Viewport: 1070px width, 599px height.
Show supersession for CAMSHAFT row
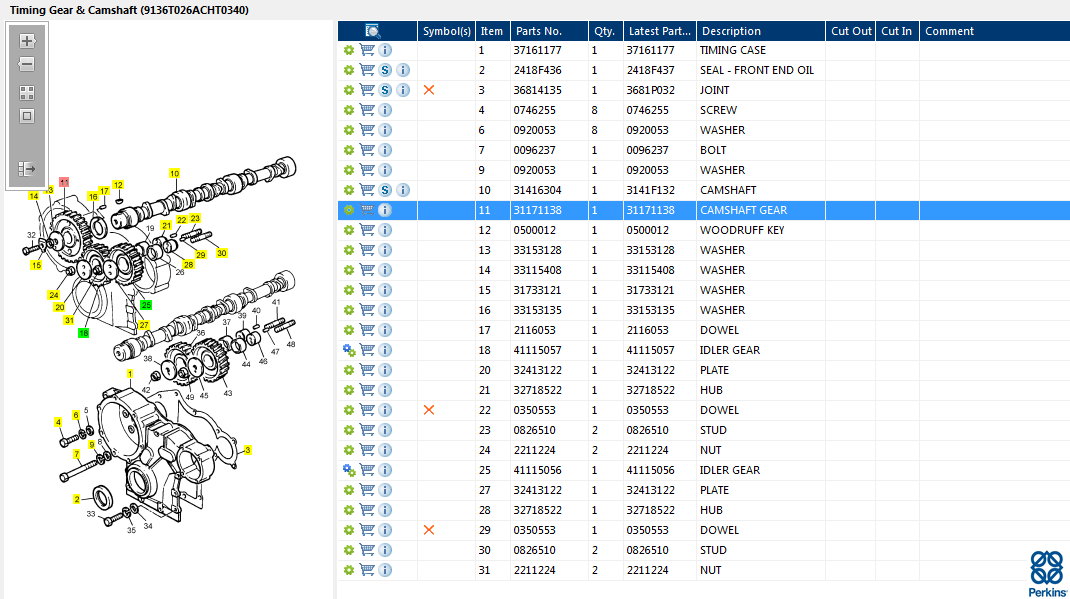click(x=385, y=190)
